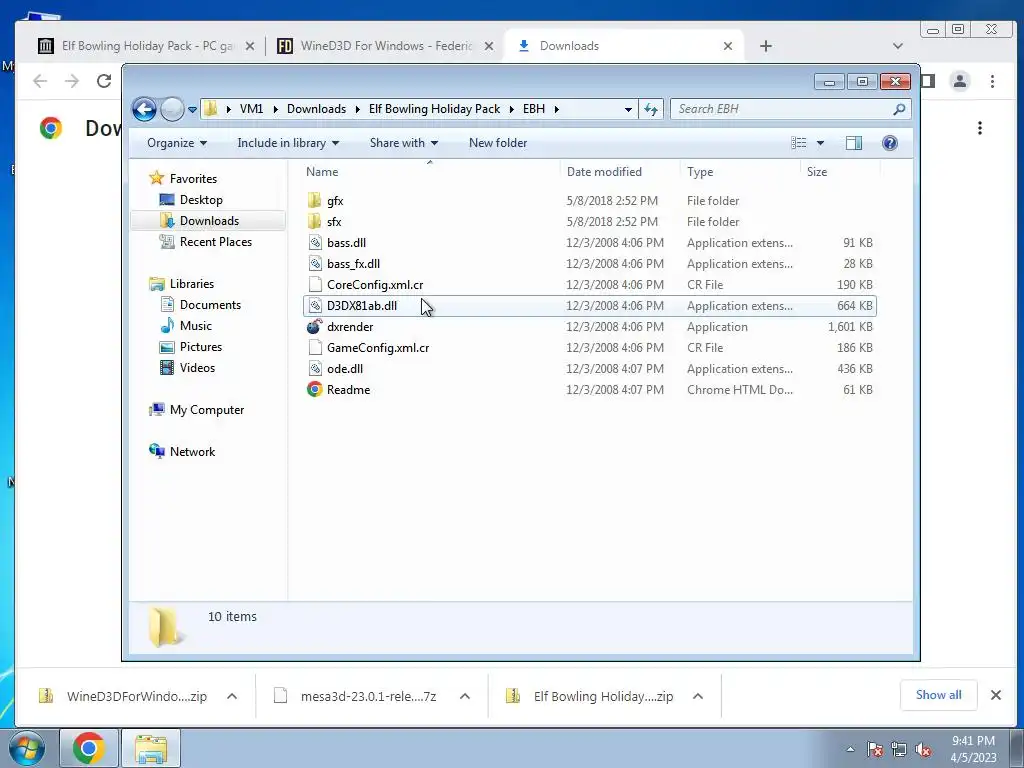
Task: Select the sfx folder icon
Action: point(315,221)
